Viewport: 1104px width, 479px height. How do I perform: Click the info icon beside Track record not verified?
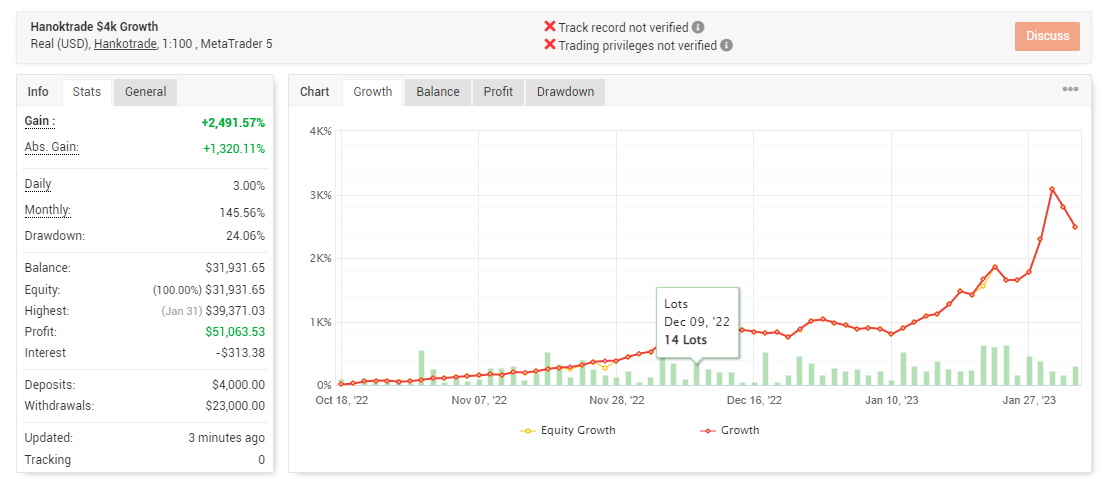pos(698,27)
